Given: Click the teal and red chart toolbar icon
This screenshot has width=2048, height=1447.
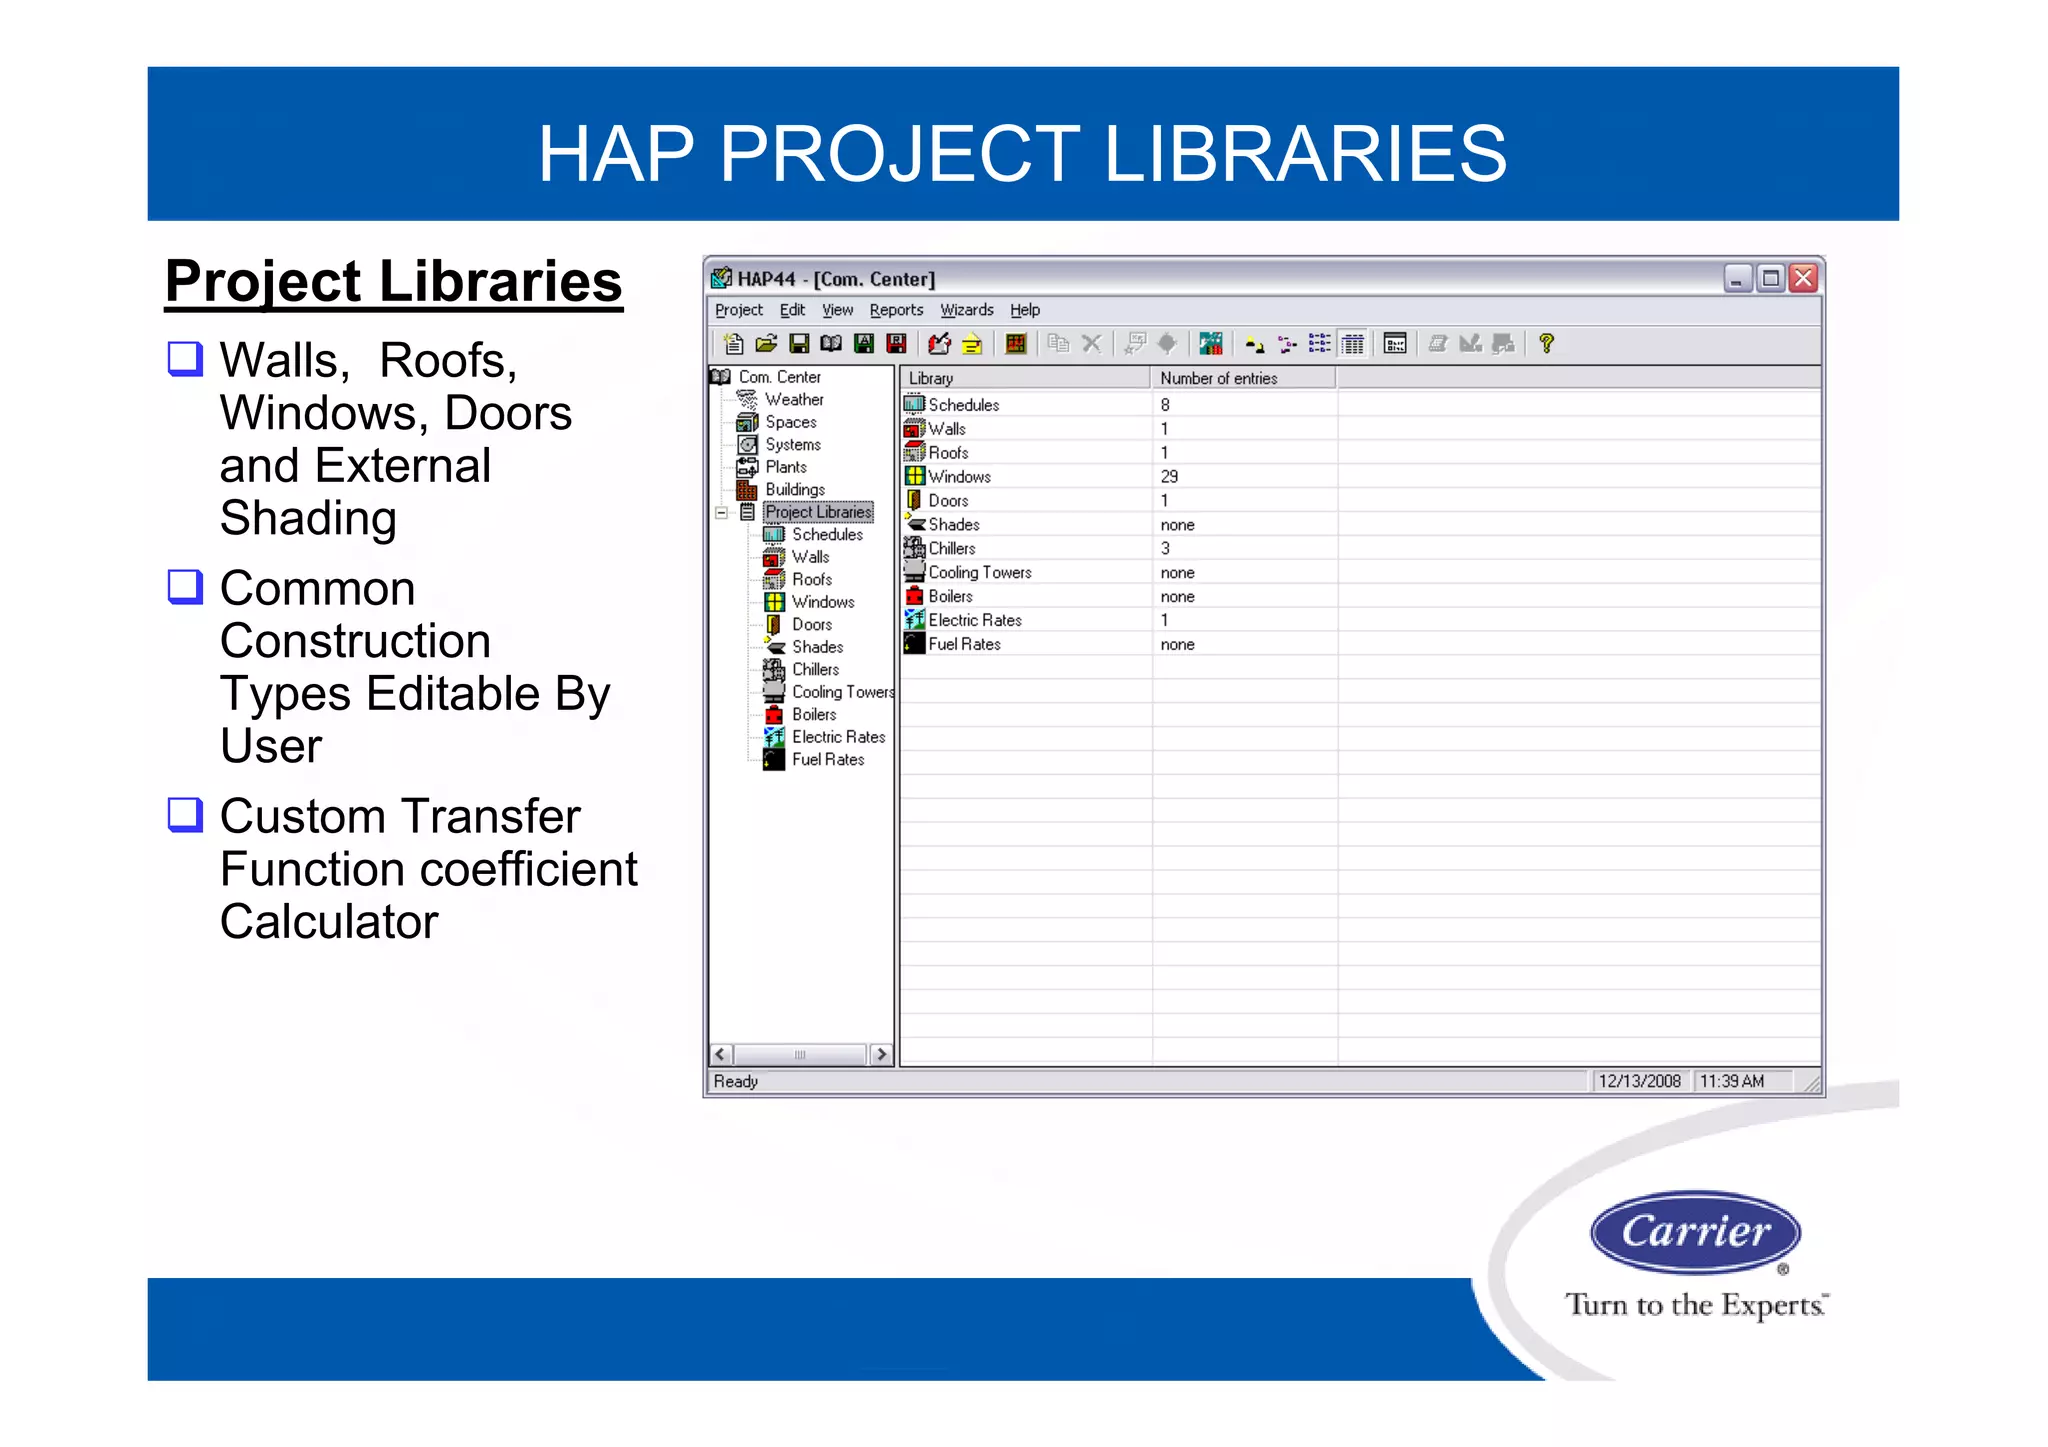Looking at the screenshot, I should coord(1211,344).
